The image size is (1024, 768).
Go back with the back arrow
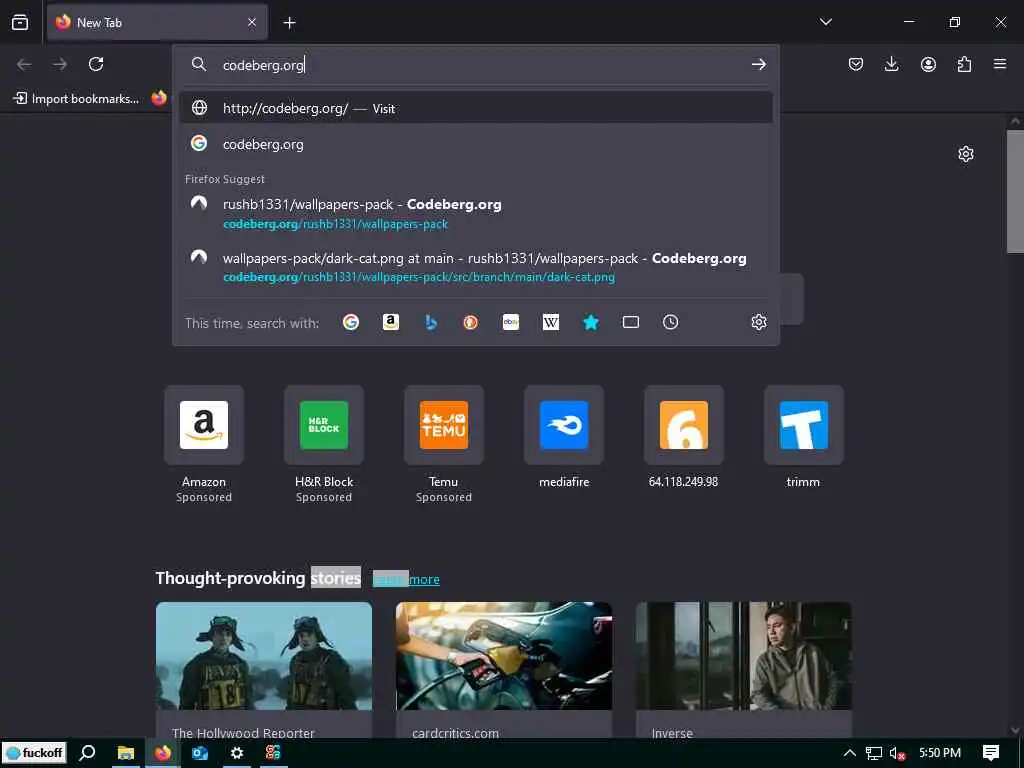point(24,64)
